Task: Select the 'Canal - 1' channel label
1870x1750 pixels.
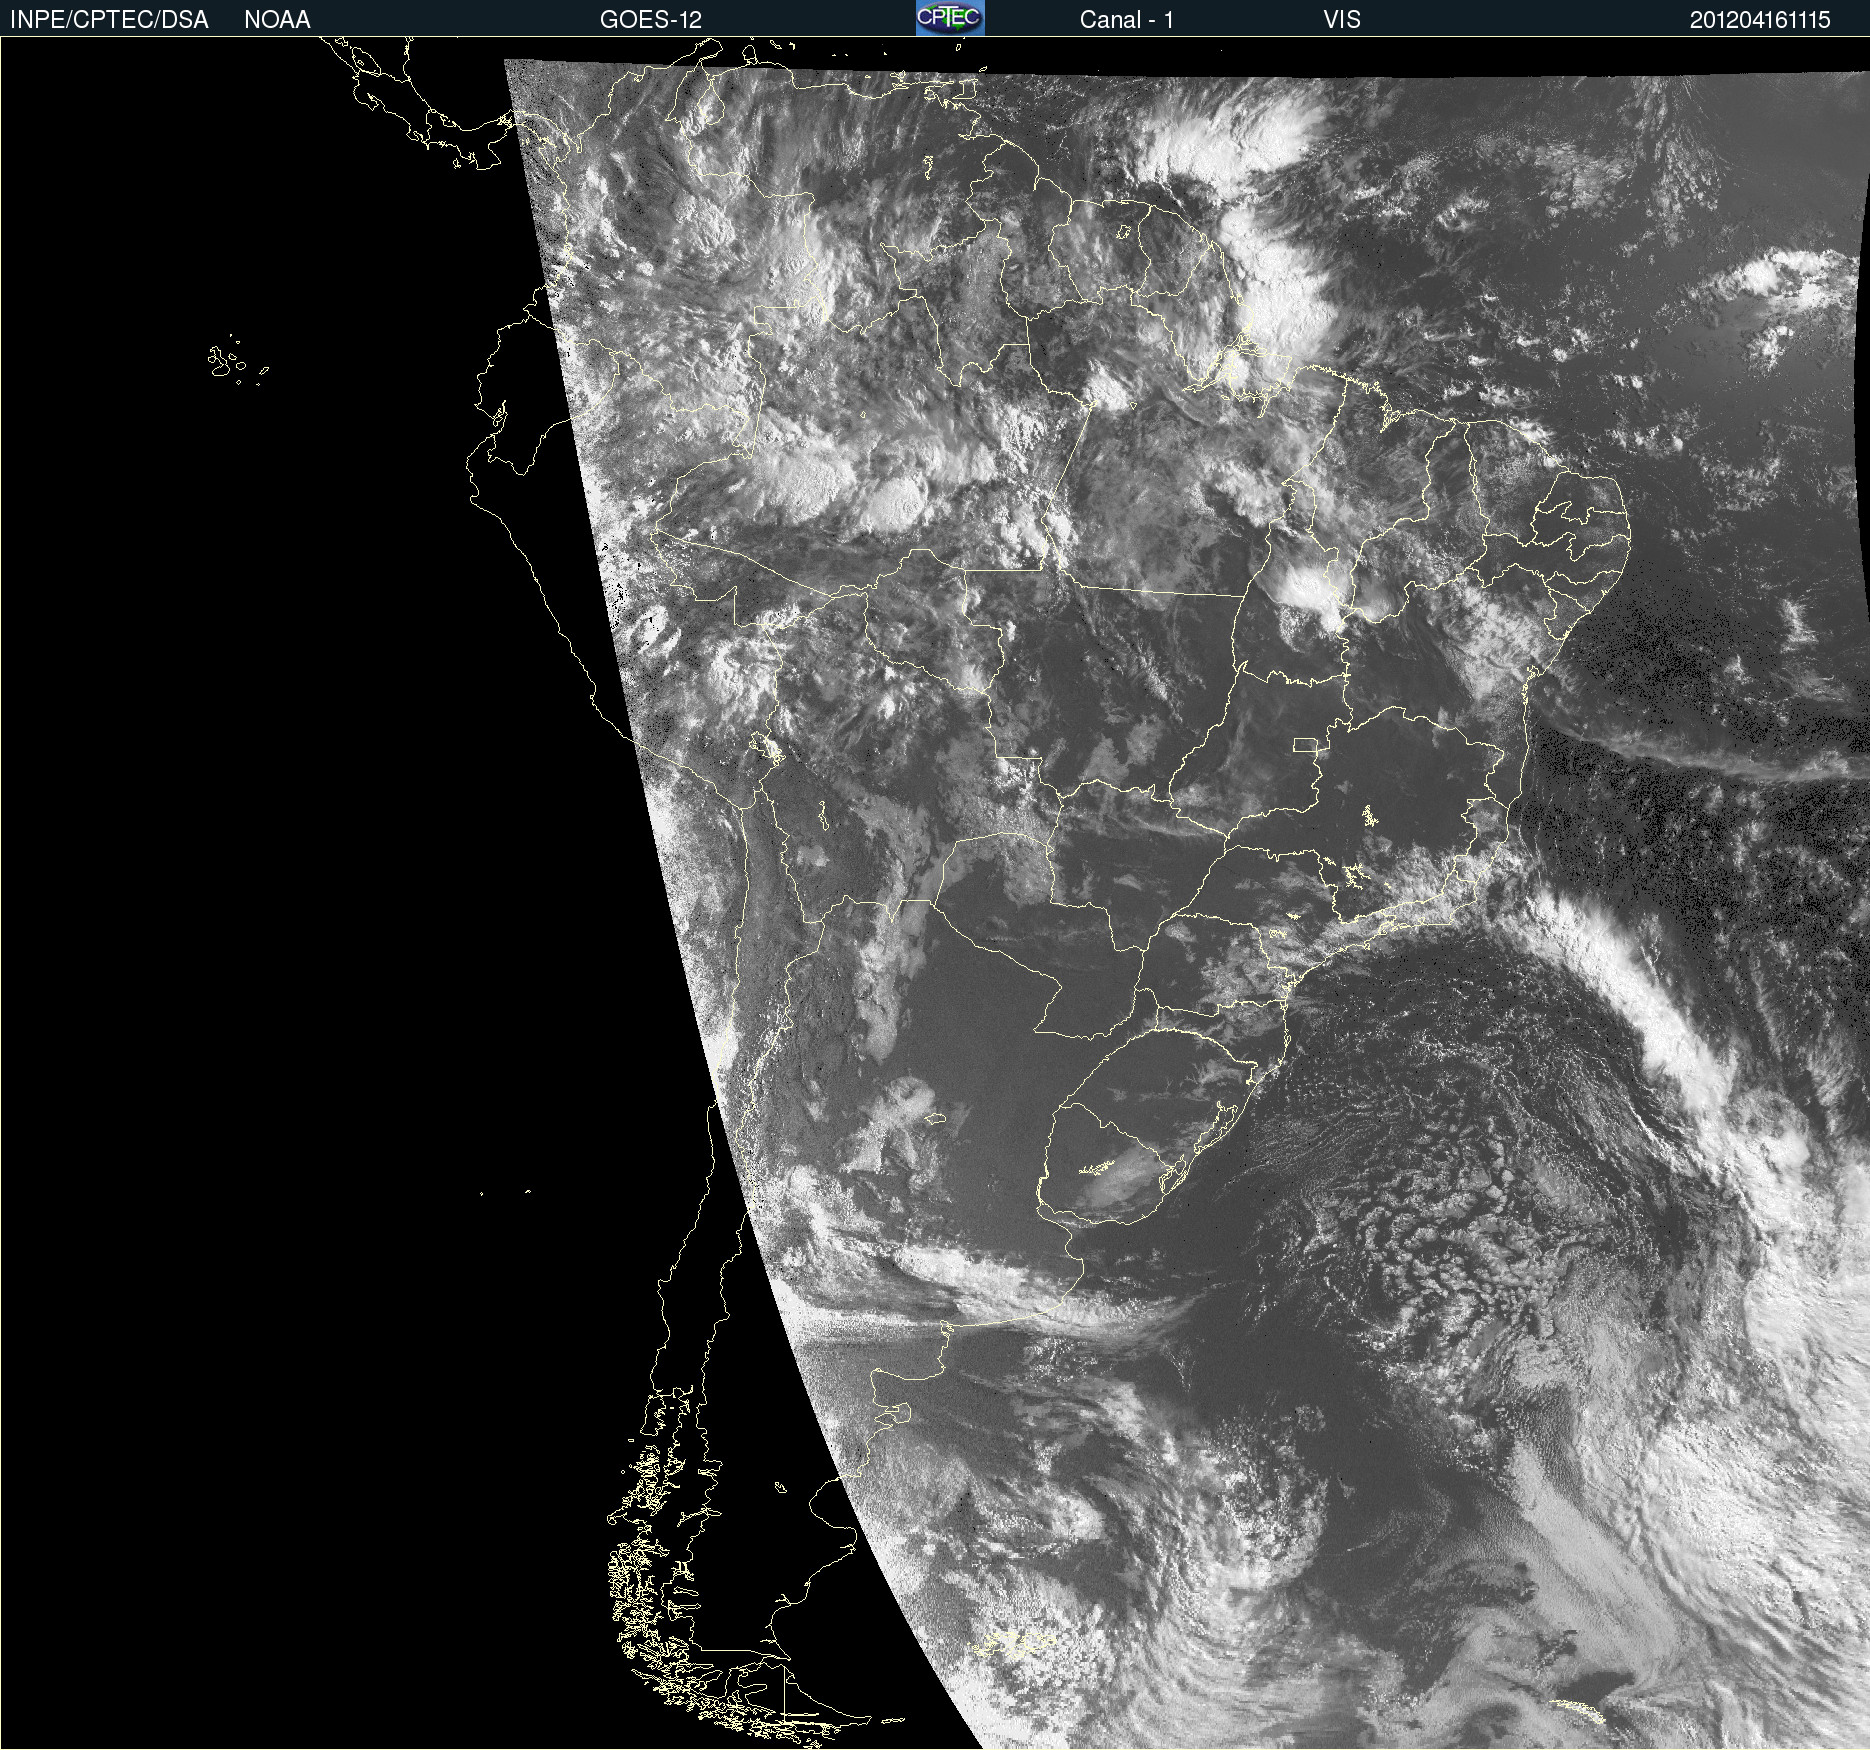Action: click(x=1126, y=20)
